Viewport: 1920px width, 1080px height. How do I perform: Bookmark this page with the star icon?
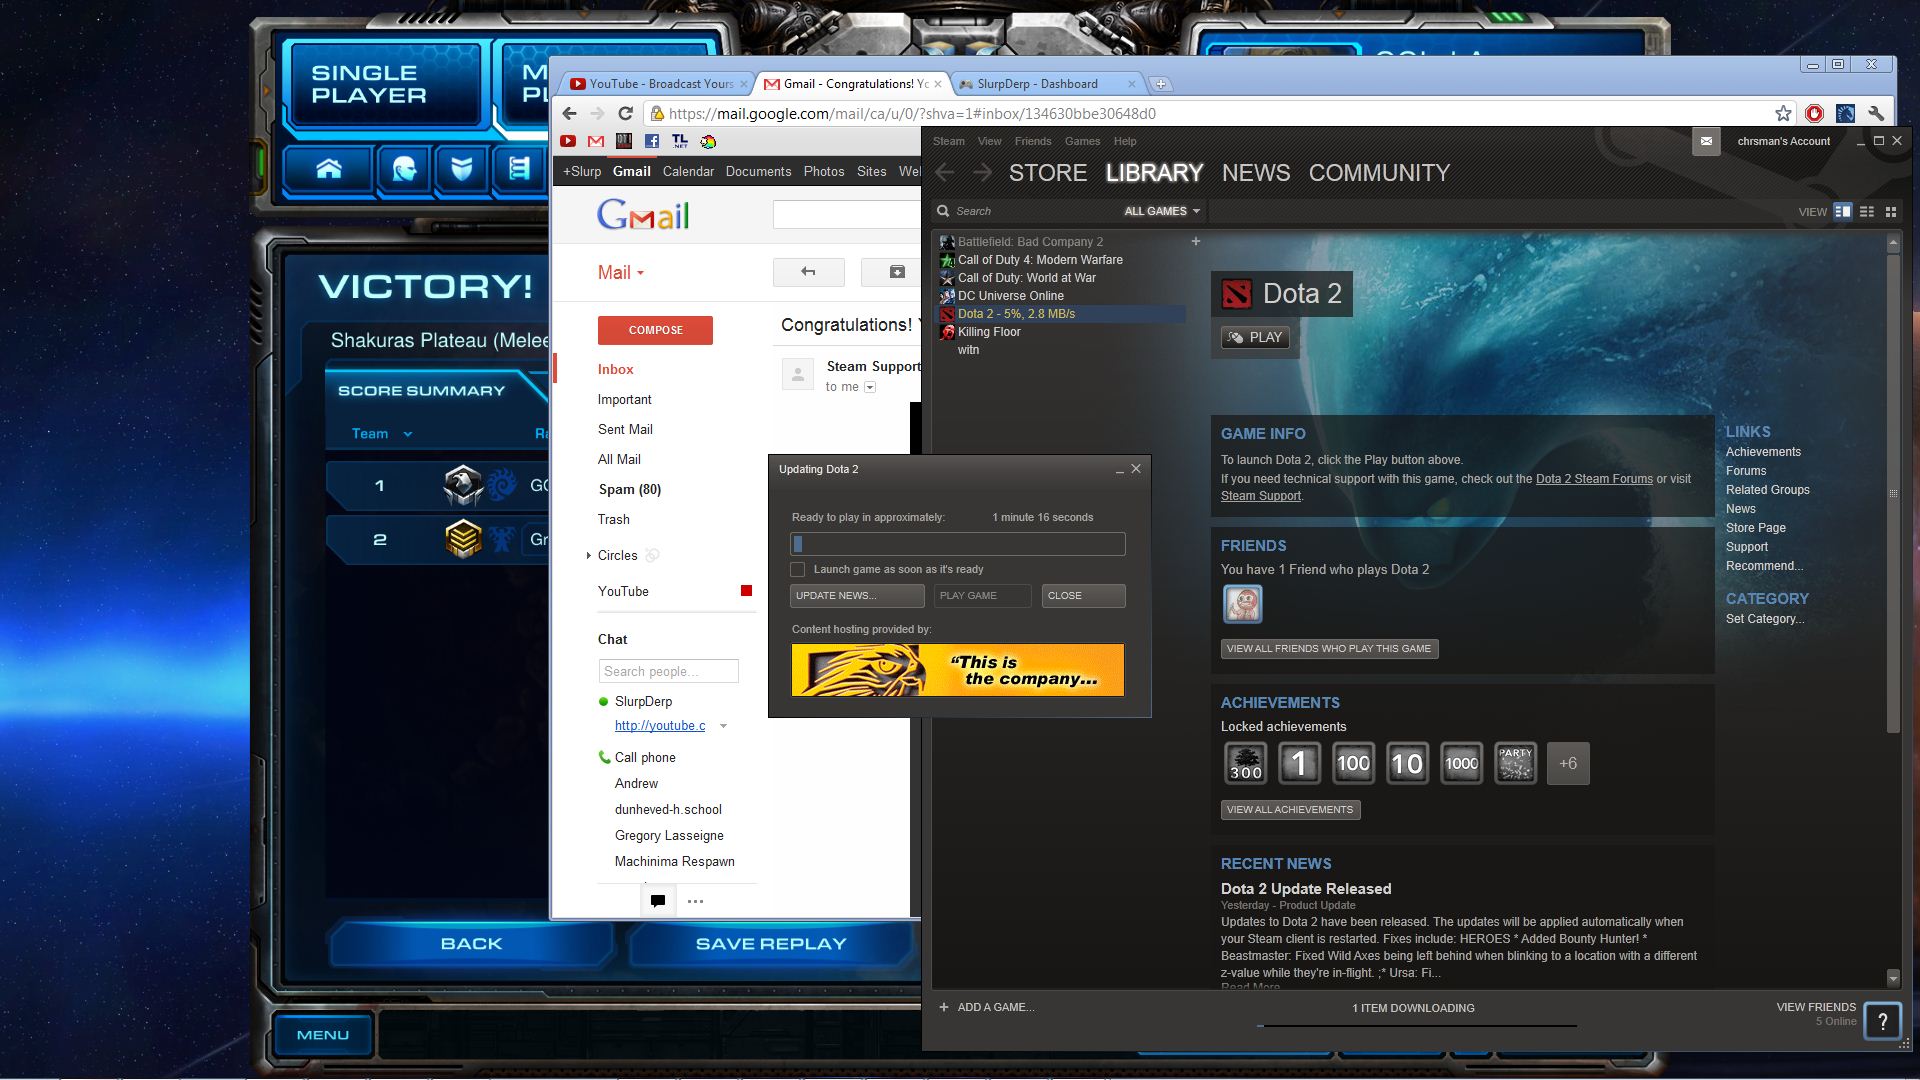click(x=1783, y=113)
